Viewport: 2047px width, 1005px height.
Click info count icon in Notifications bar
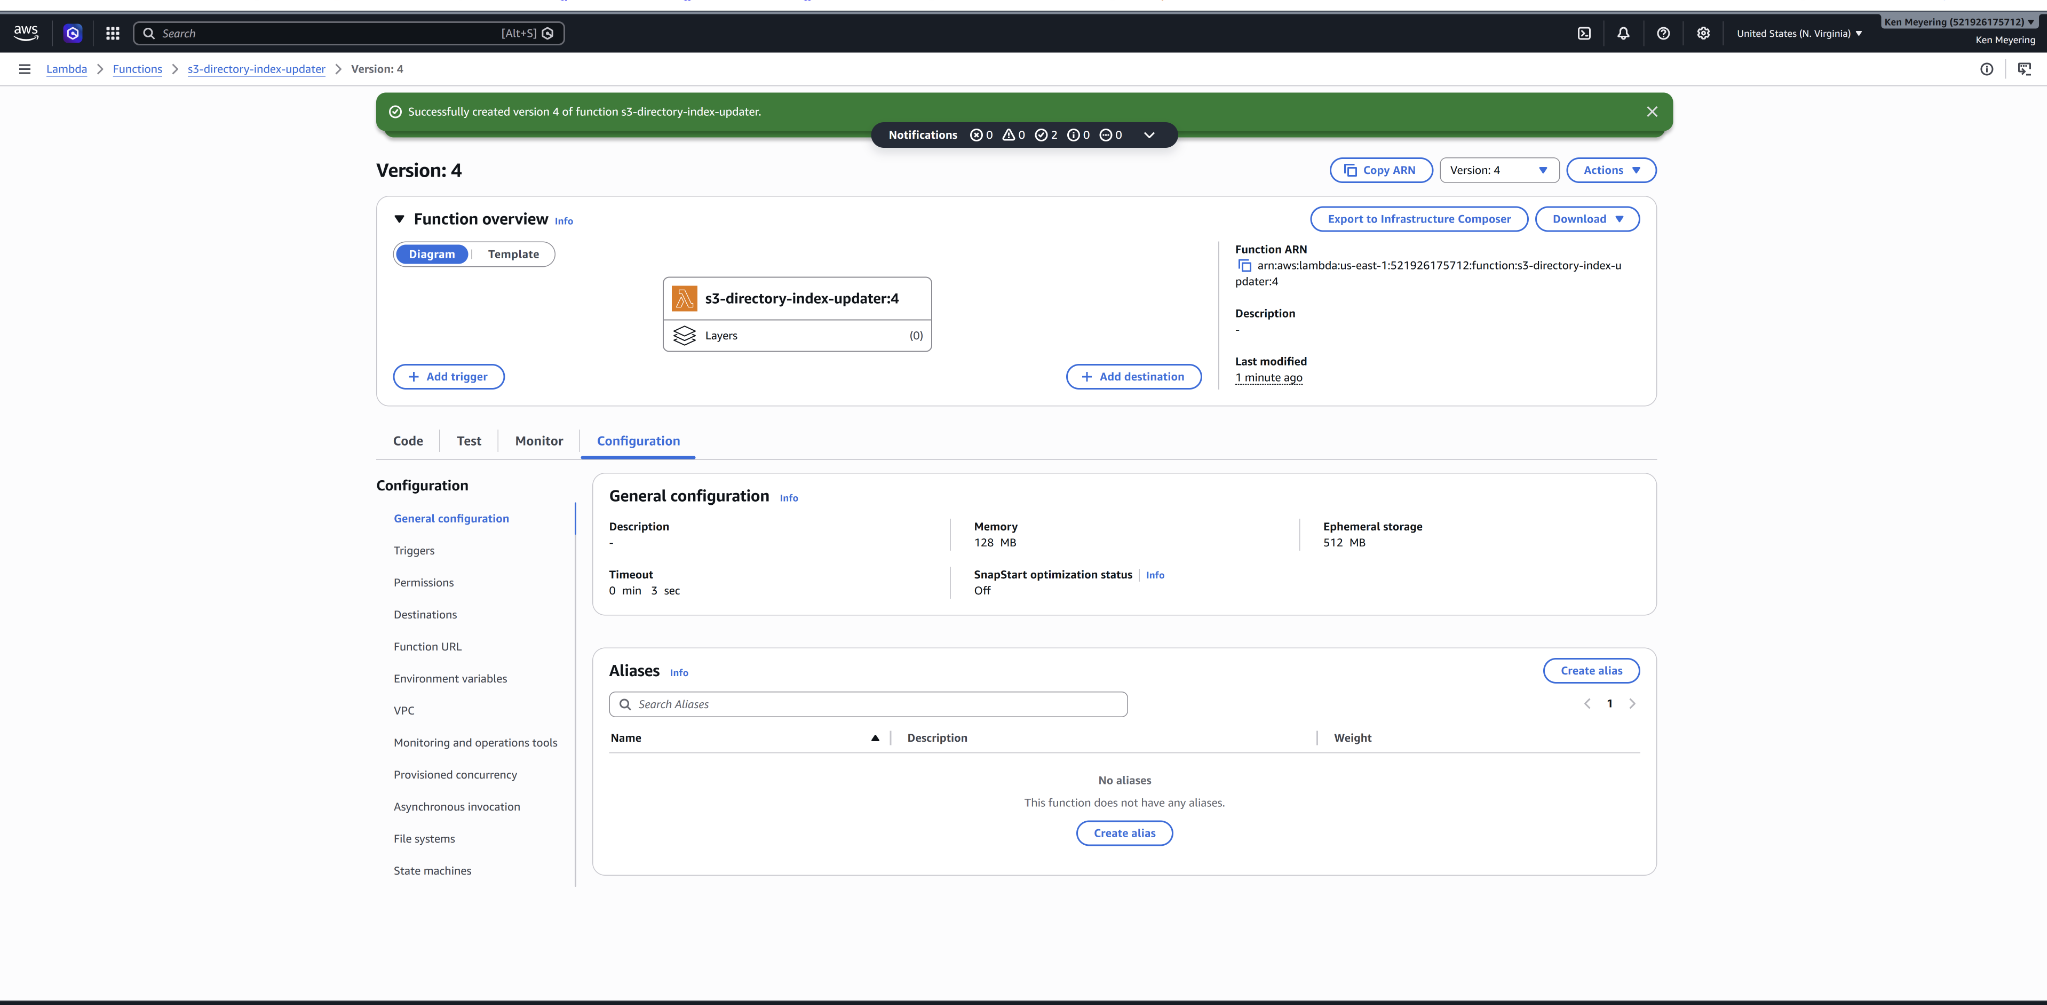(x=1073, y=135)
